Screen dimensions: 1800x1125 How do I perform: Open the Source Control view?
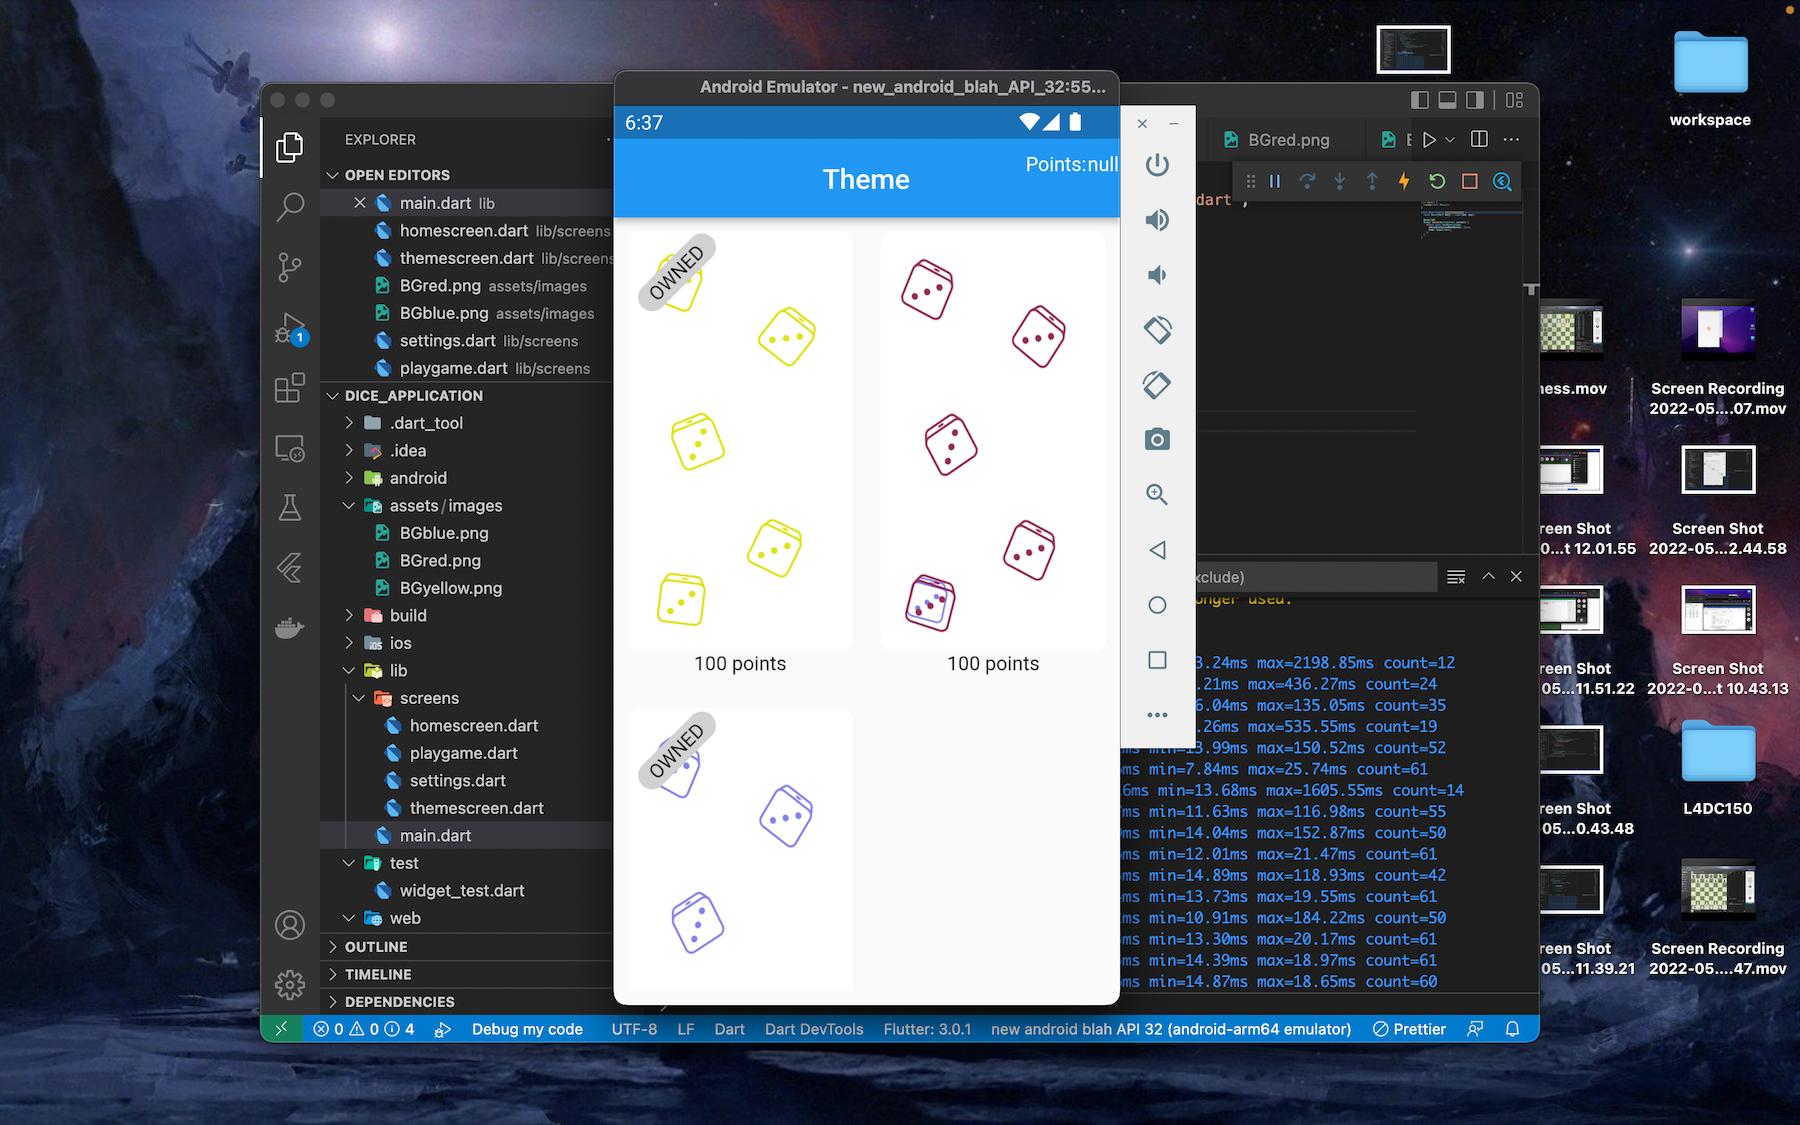click(x=290, y=267)
